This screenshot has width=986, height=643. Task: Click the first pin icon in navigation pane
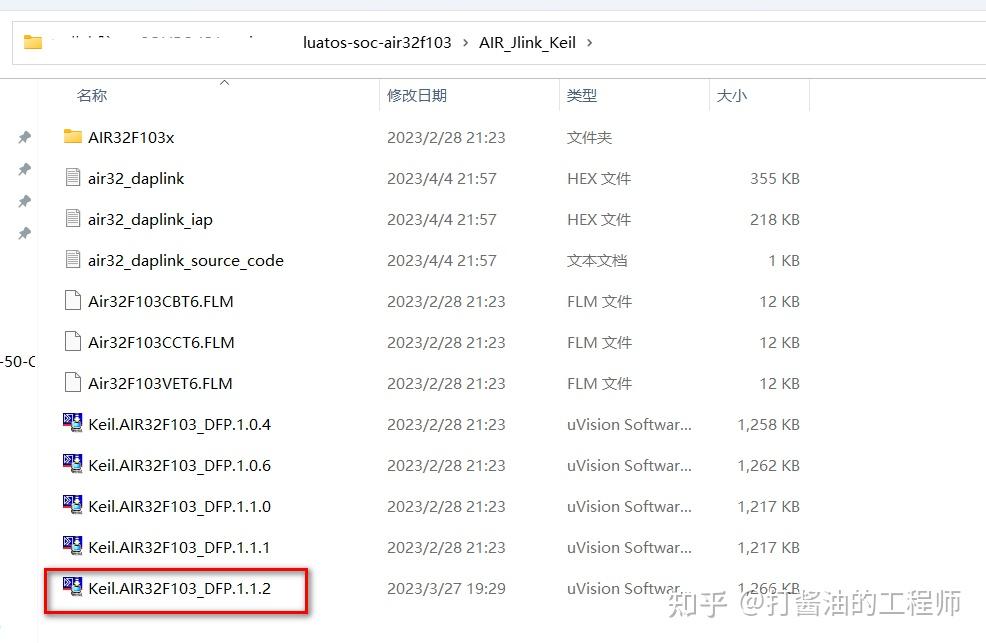pyautogui.click(x=25, y=136)
